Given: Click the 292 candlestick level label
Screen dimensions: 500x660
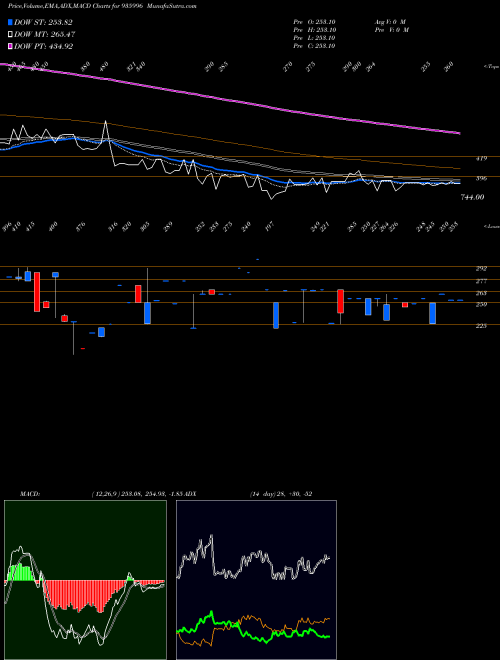Looking at the screenshot, I should [481, 268].
